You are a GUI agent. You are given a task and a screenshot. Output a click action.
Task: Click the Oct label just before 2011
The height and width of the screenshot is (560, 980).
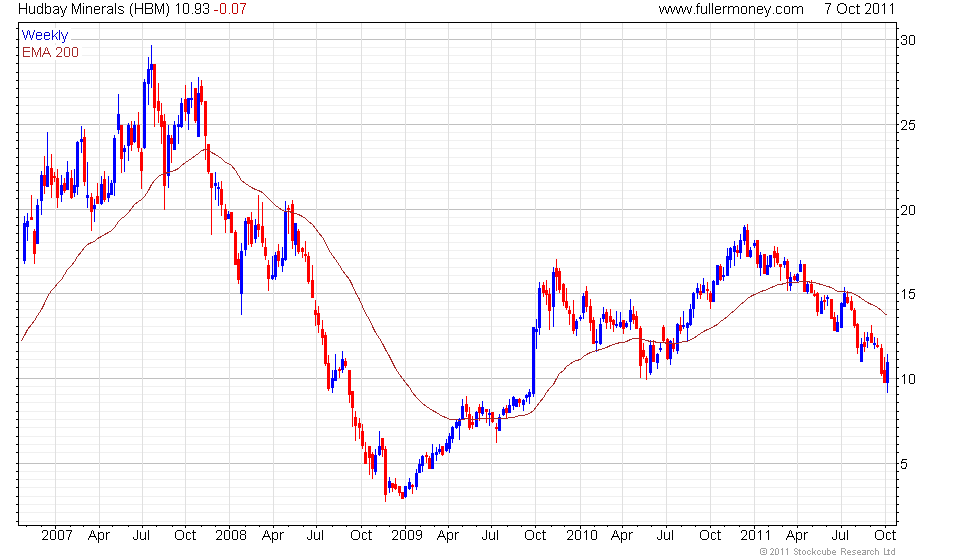pyautogui.click(x=710, y=536)
